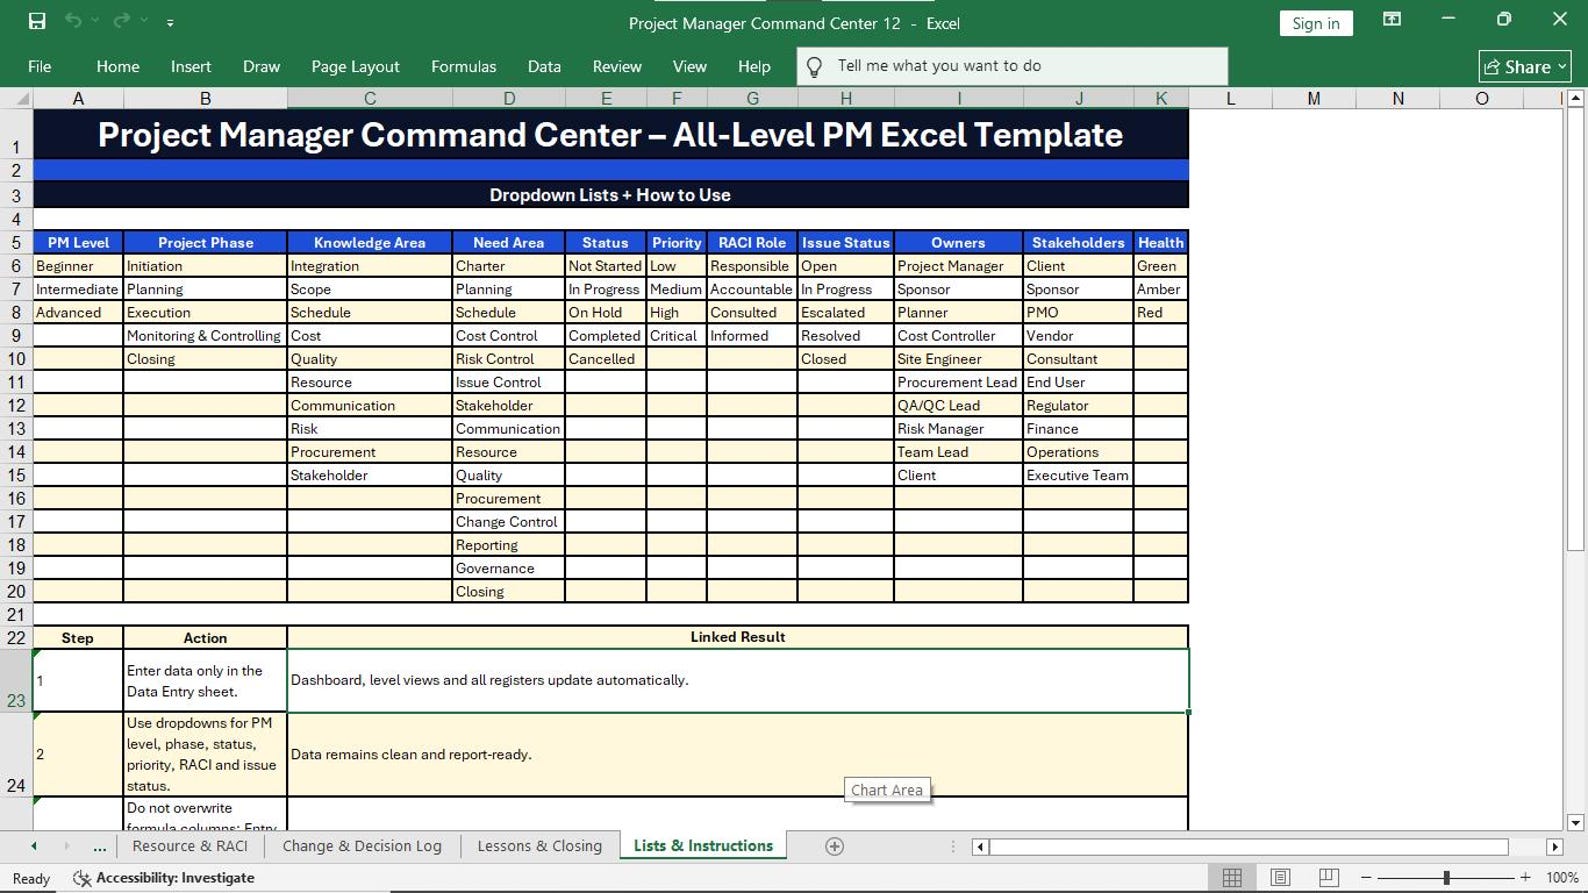Screen dimensions: 1588x893
Task: Click the Lists & Instructions sheet tab
Action: tap(703, 846)
